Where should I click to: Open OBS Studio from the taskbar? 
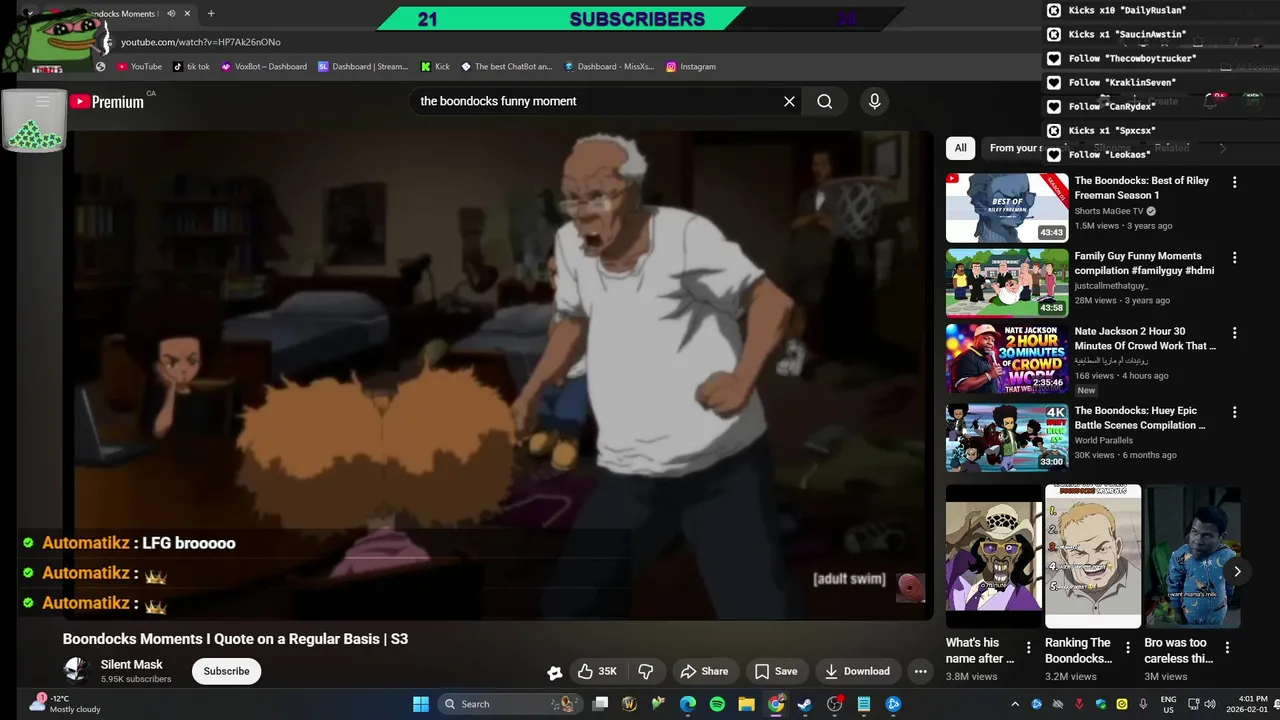(x=835, y=704)
